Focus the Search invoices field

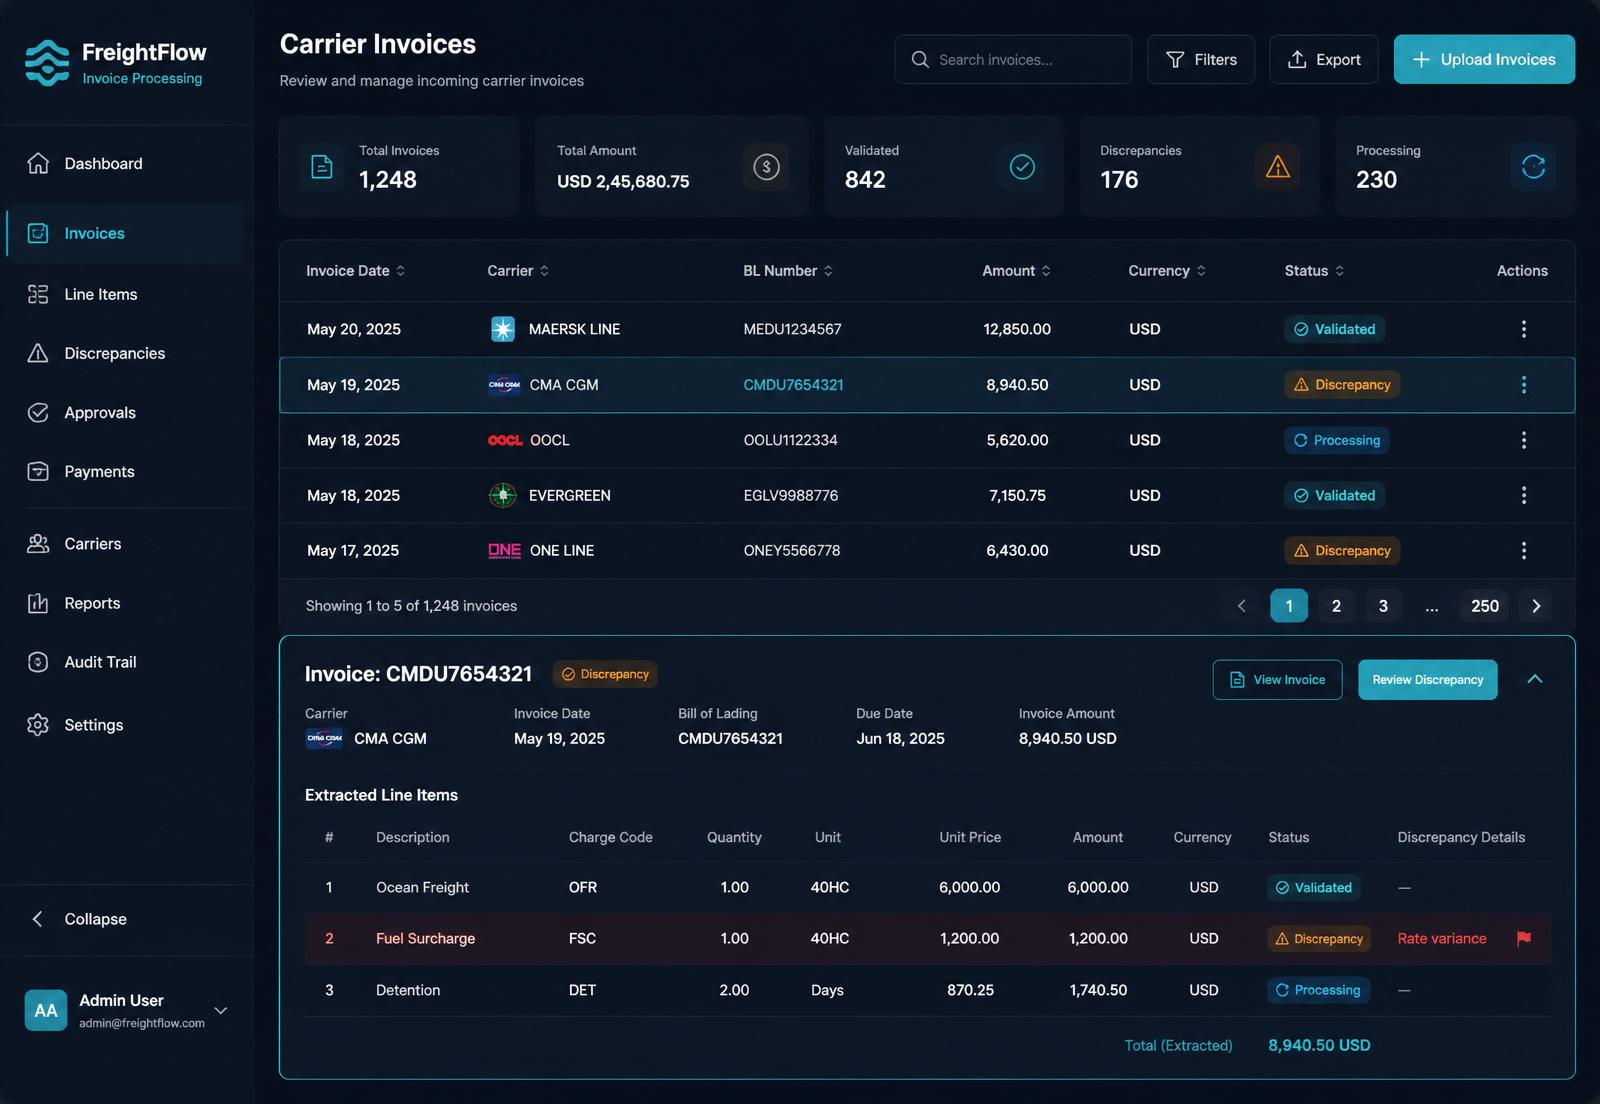point(1013,60)
